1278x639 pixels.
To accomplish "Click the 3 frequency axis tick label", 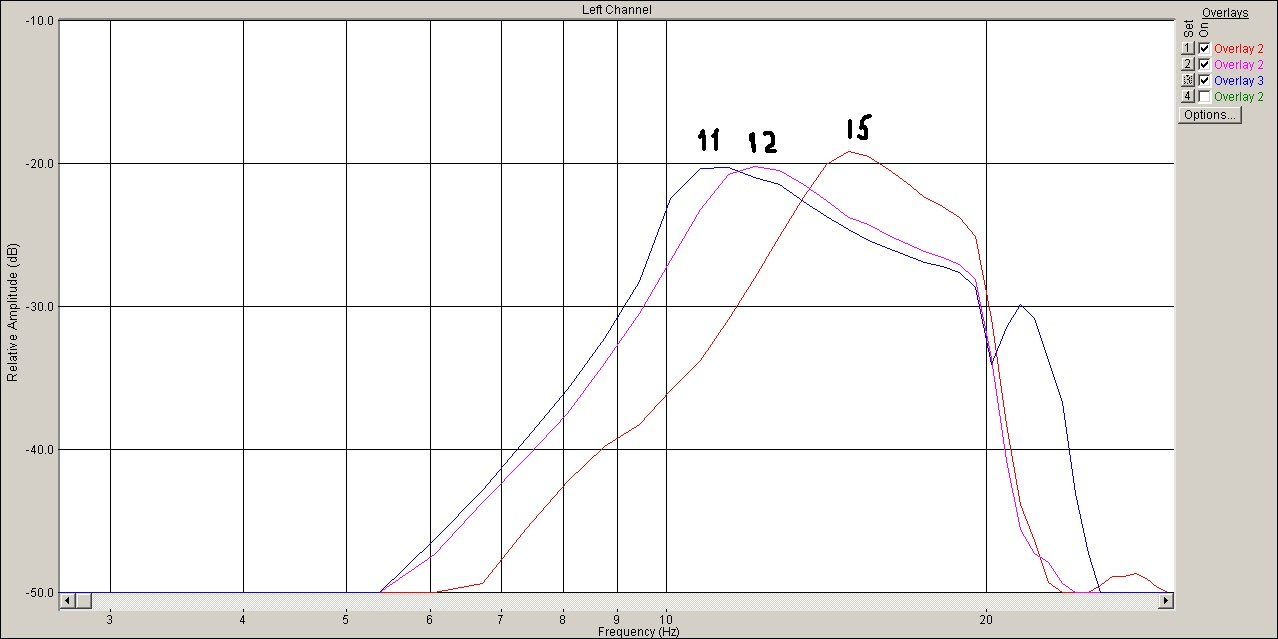I will tap(110, 619).
